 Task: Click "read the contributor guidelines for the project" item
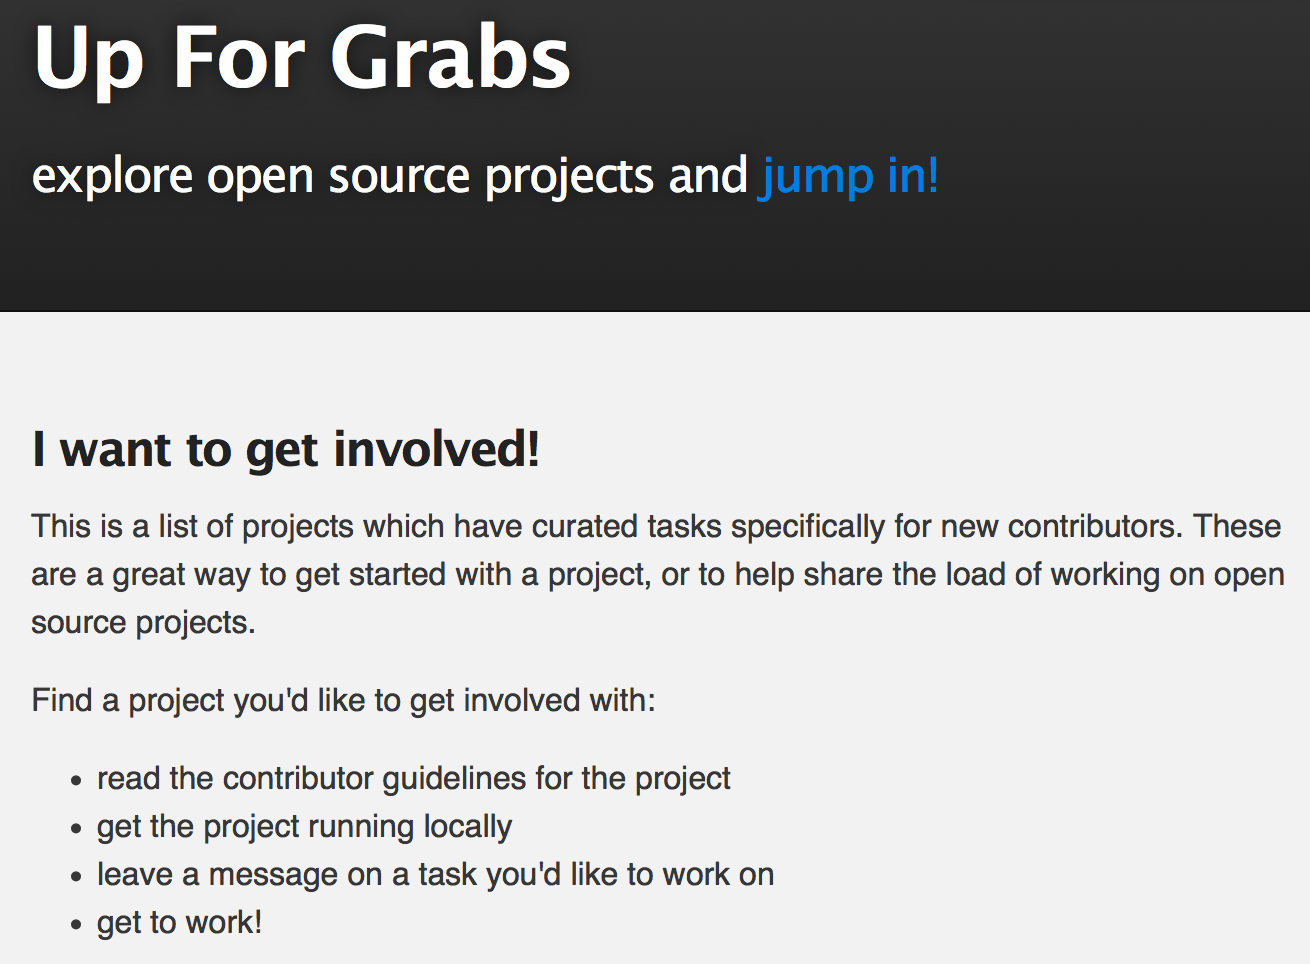[x=413, y=778]
